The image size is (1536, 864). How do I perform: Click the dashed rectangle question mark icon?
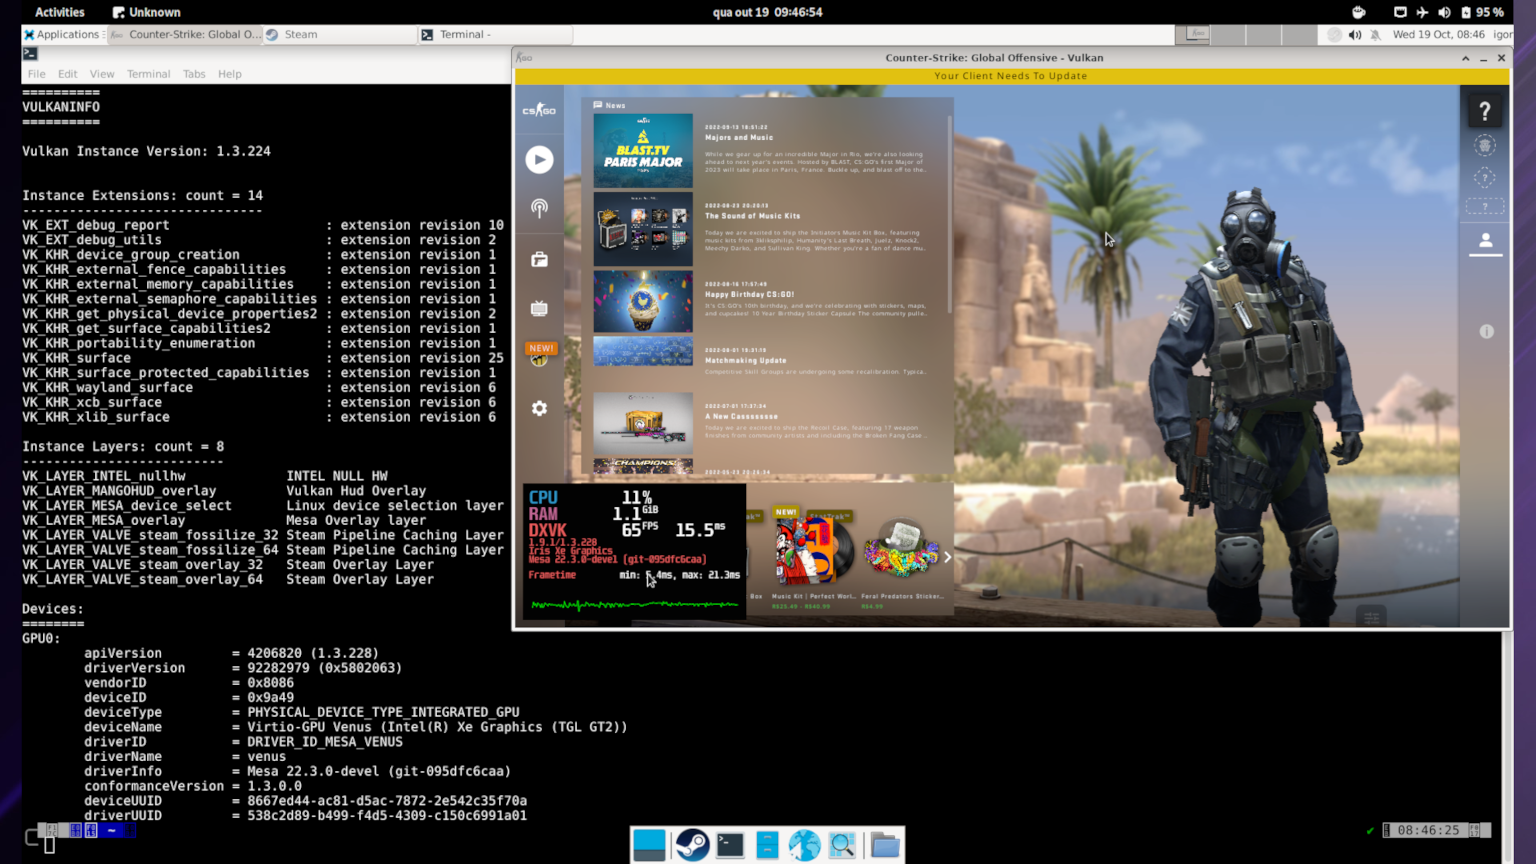pyautogui.click(x=1485, y=207)
